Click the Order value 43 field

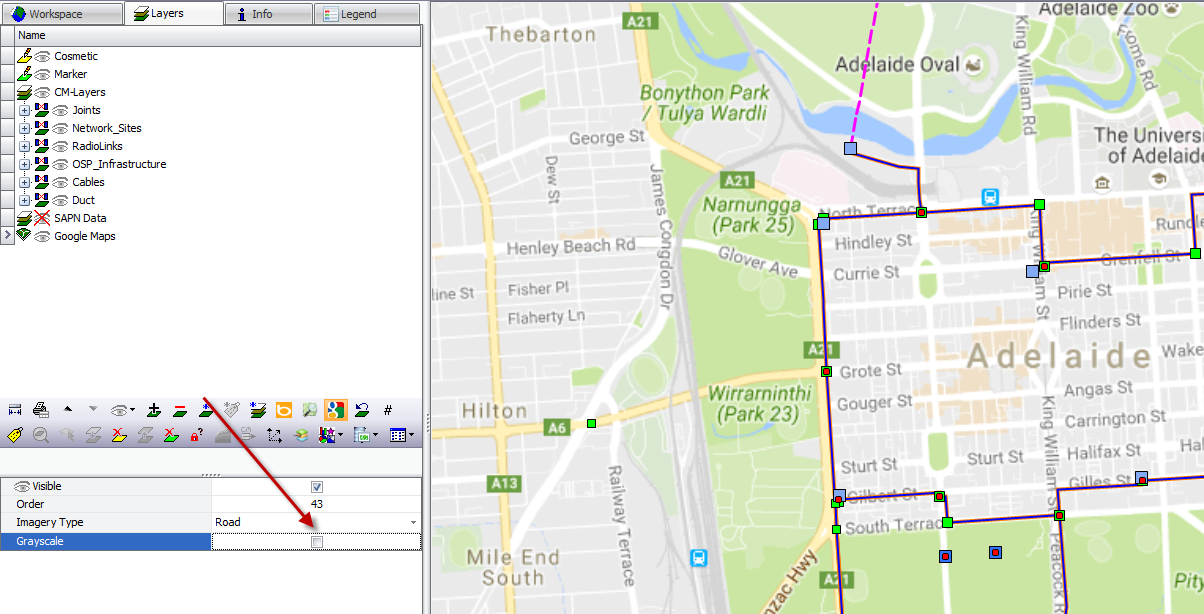click(x=316, y=504)
